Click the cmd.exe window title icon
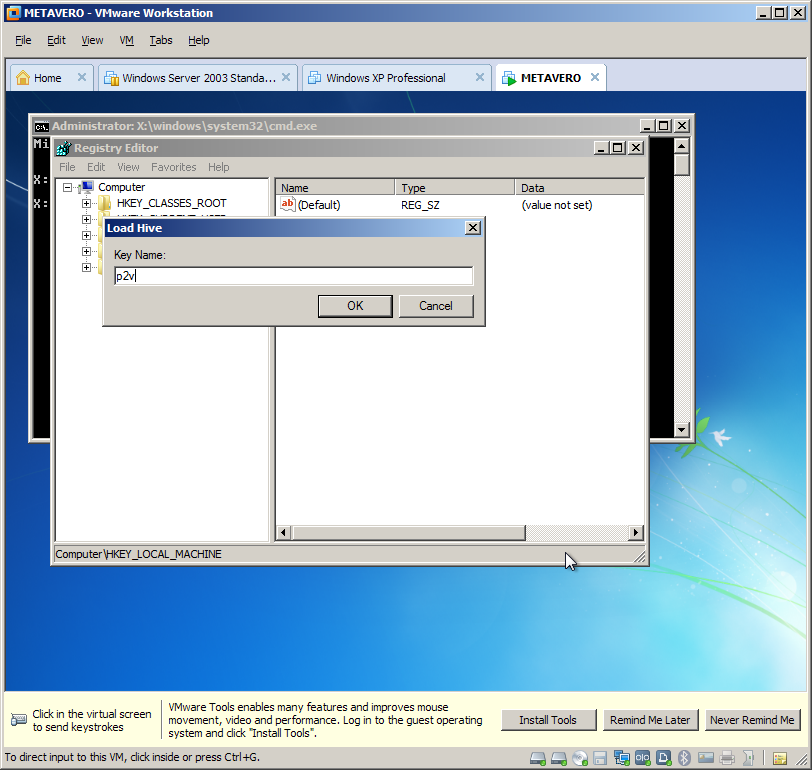 point(41,126)
